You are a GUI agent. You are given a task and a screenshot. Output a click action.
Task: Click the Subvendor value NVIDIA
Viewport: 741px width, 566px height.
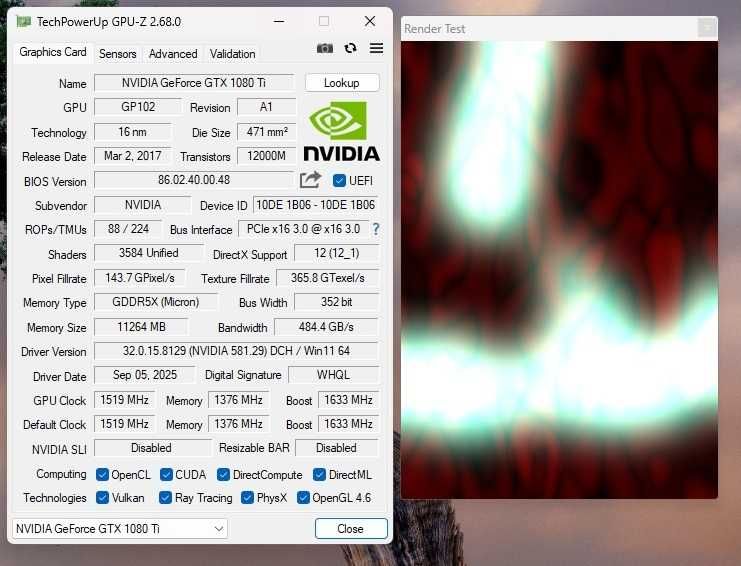pyautogui.click(x=143, y=205)
